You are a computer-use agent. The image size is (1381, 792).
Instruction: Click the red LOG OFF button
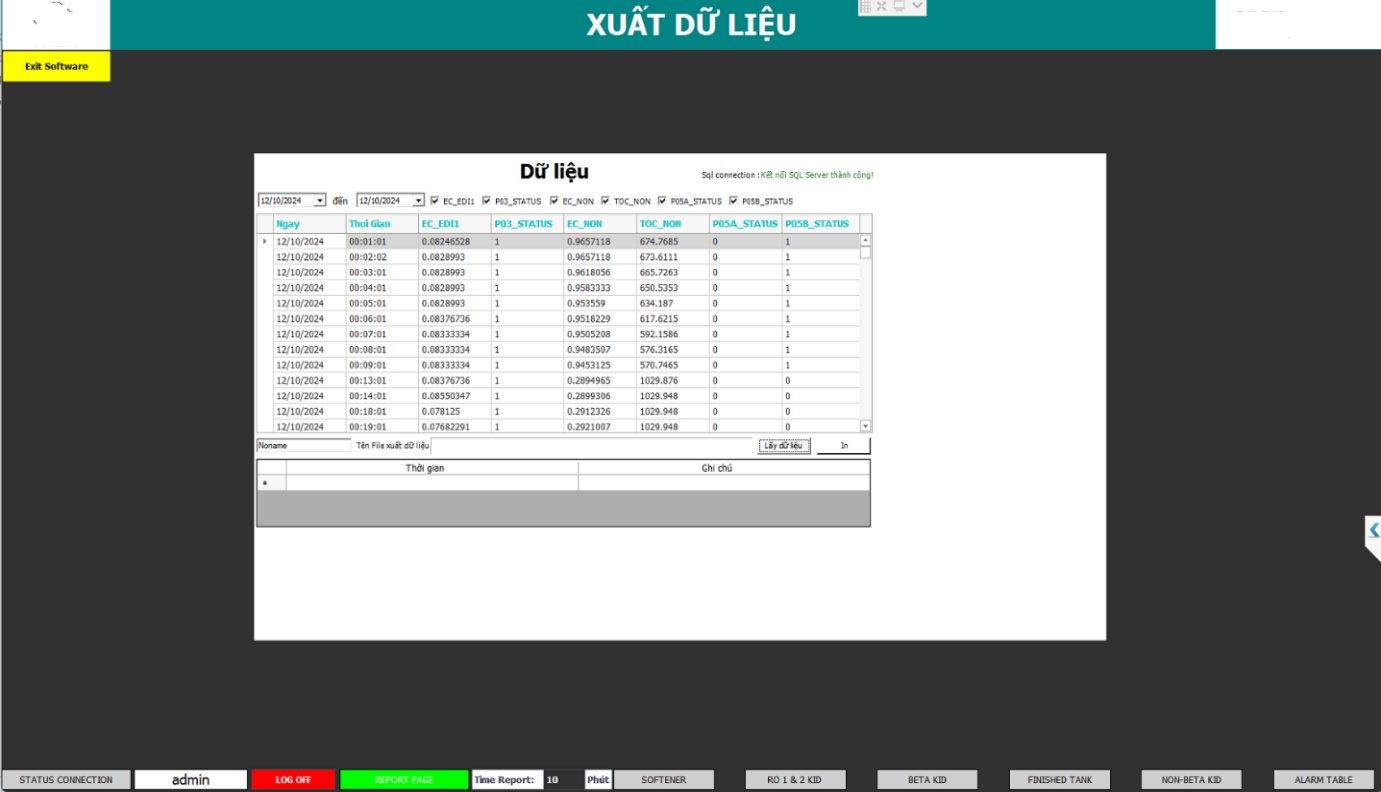tap(293, 780)
